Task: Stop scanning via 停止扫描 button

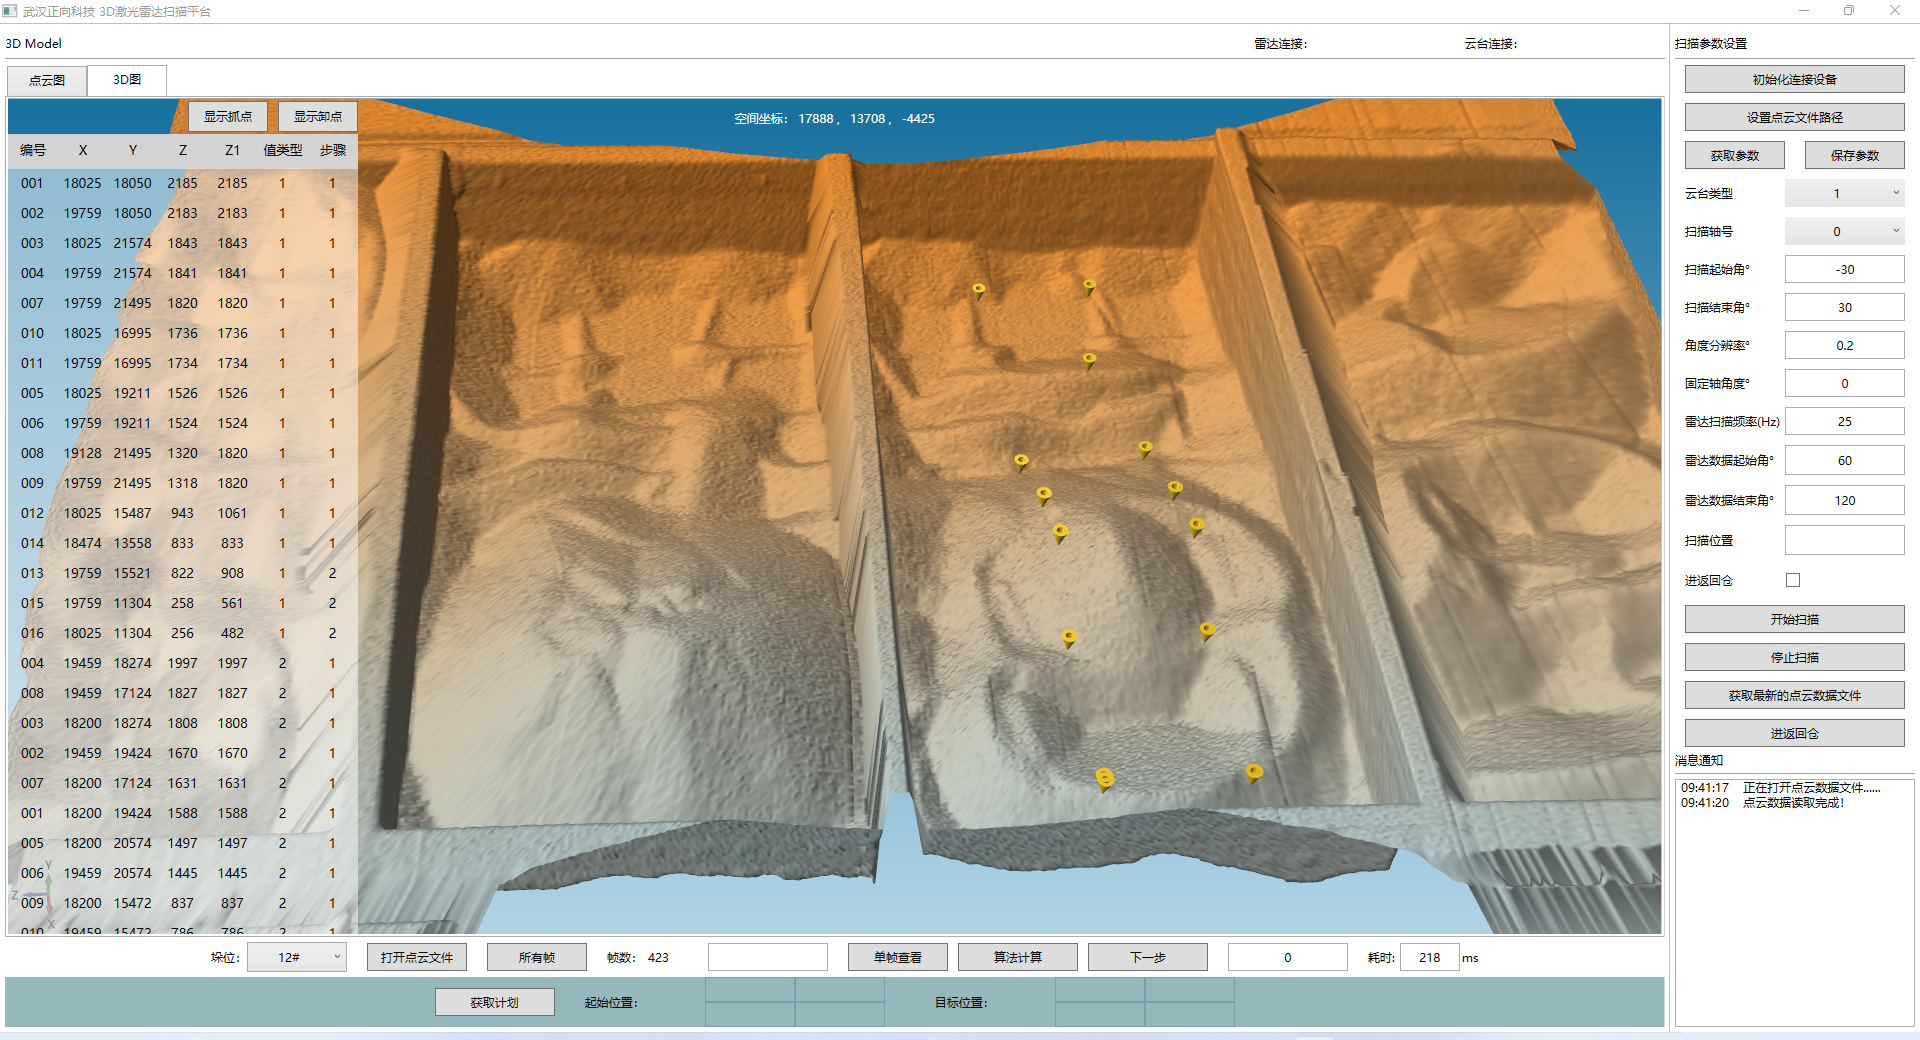Action: 1794,657
